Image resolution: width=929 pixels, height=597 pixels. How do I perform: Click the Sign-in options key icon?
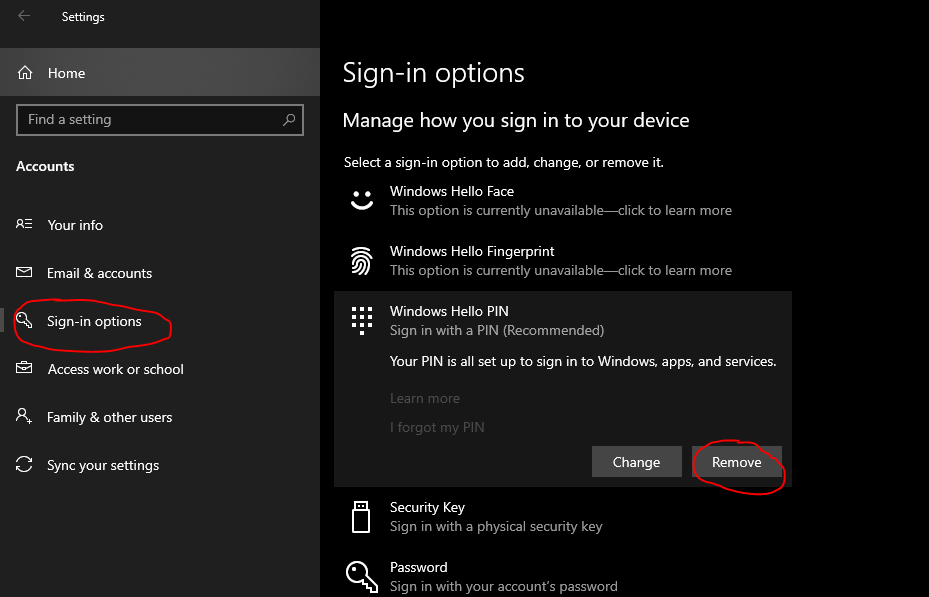point(24,320)
